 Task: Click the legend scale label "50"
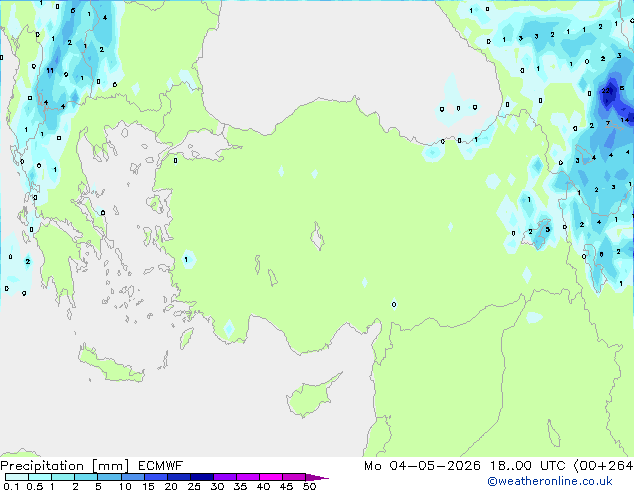pyautogui.click(x=309, y=486)
